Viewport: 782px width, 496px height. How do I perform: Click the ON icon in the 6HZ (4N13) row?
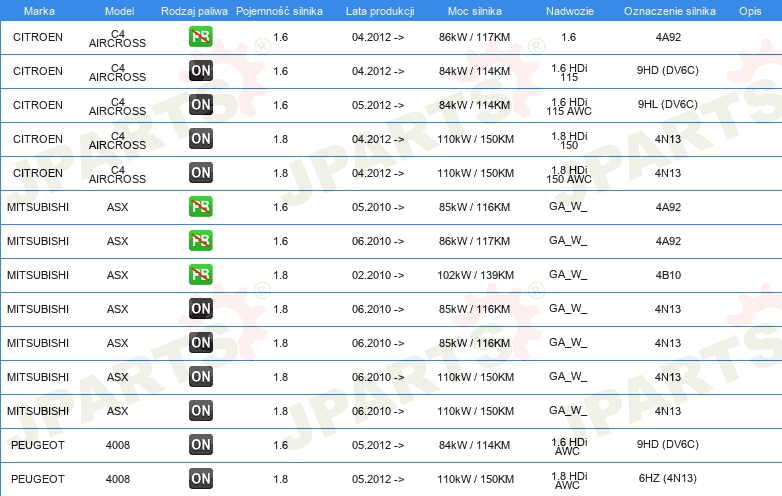click(200, 479)
